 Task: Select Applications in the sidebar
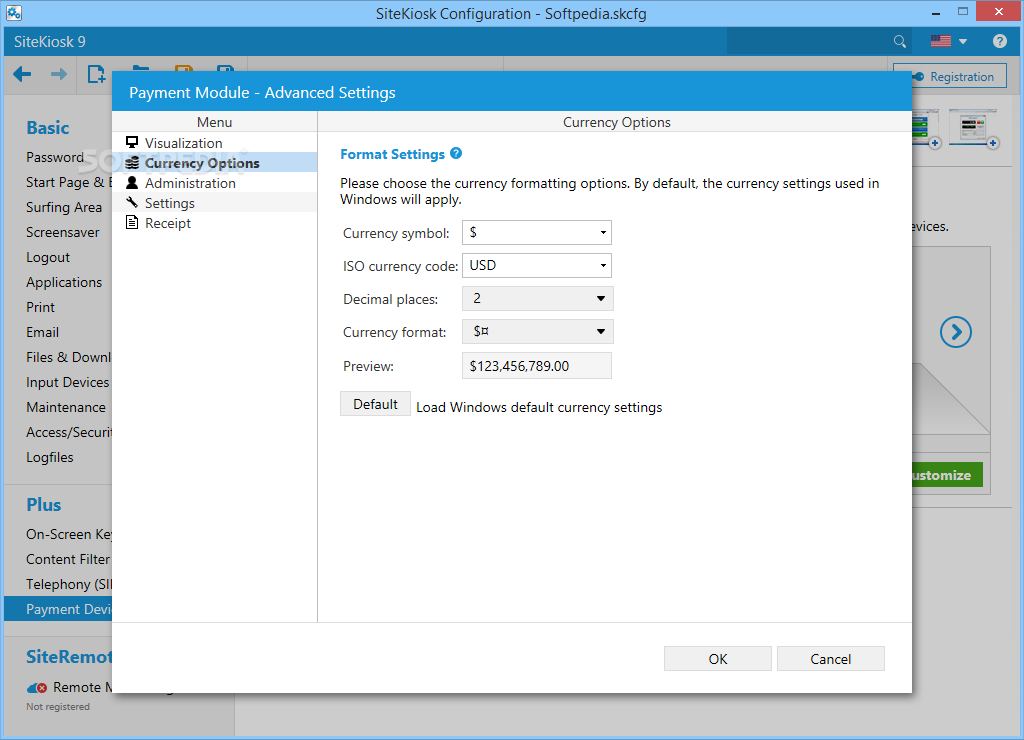[x=64, y=282]
